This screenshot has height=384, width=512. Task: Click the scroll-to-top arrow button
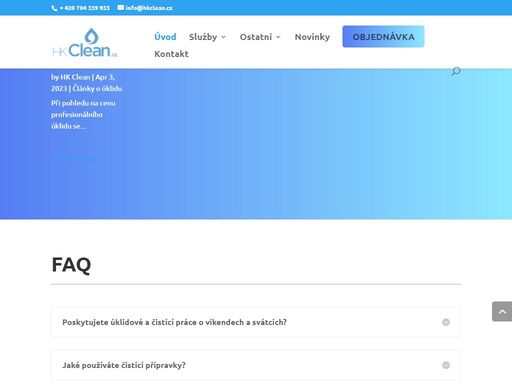coord(502,312)
